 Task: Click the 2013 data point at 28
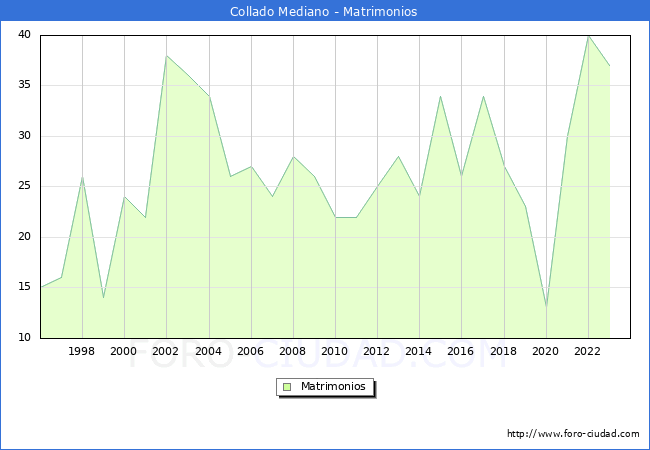(x=398, y=157)
